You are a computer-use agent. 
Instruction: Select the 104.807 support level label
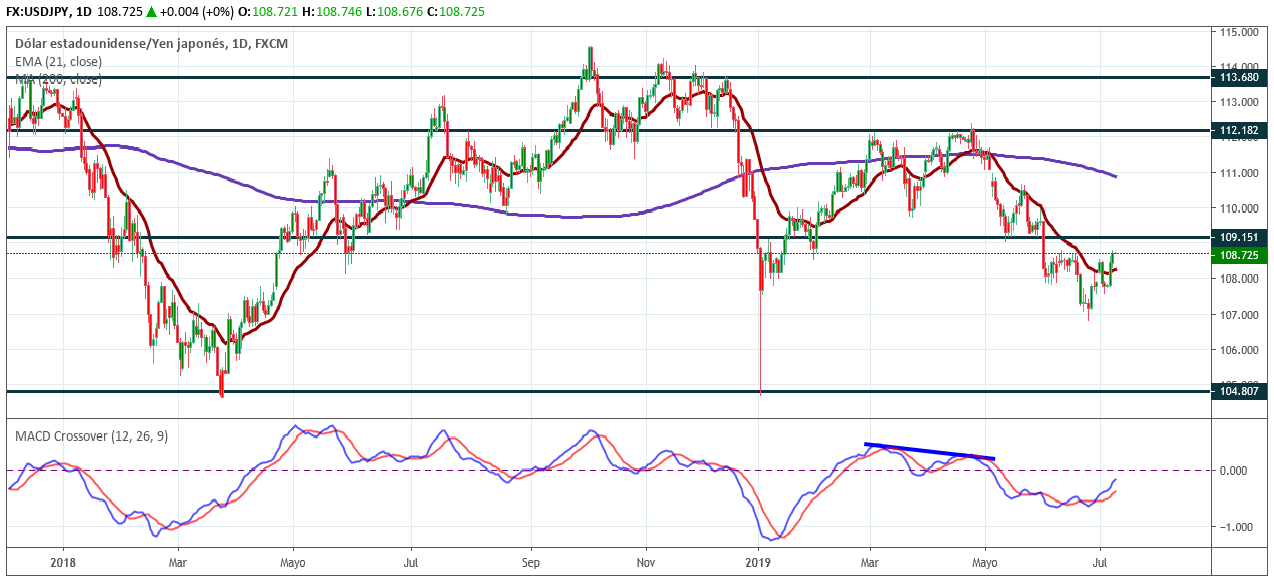(x=1238, y=391)
